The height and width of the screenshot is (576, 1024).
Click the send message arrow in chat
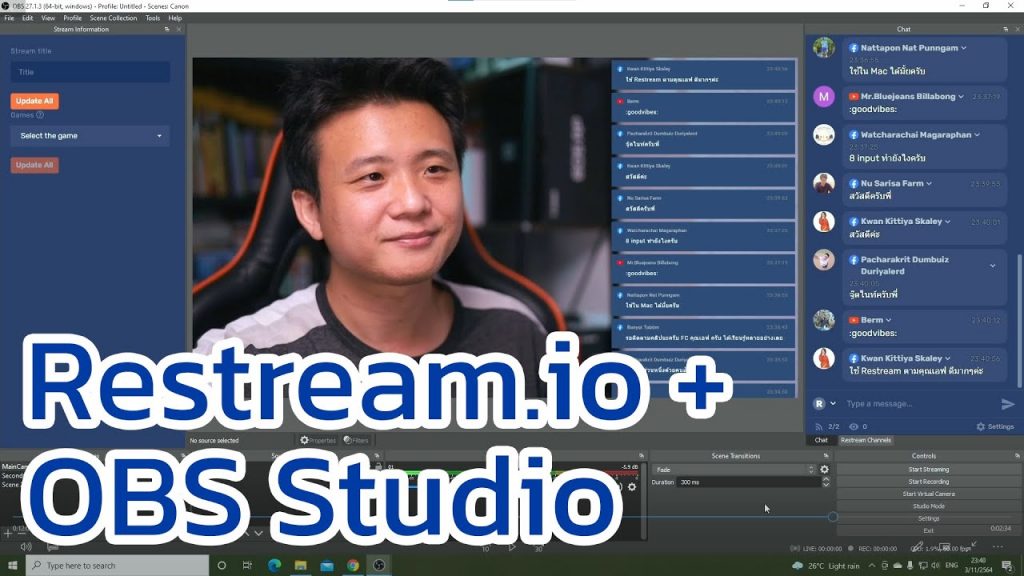pos(1007,404)
